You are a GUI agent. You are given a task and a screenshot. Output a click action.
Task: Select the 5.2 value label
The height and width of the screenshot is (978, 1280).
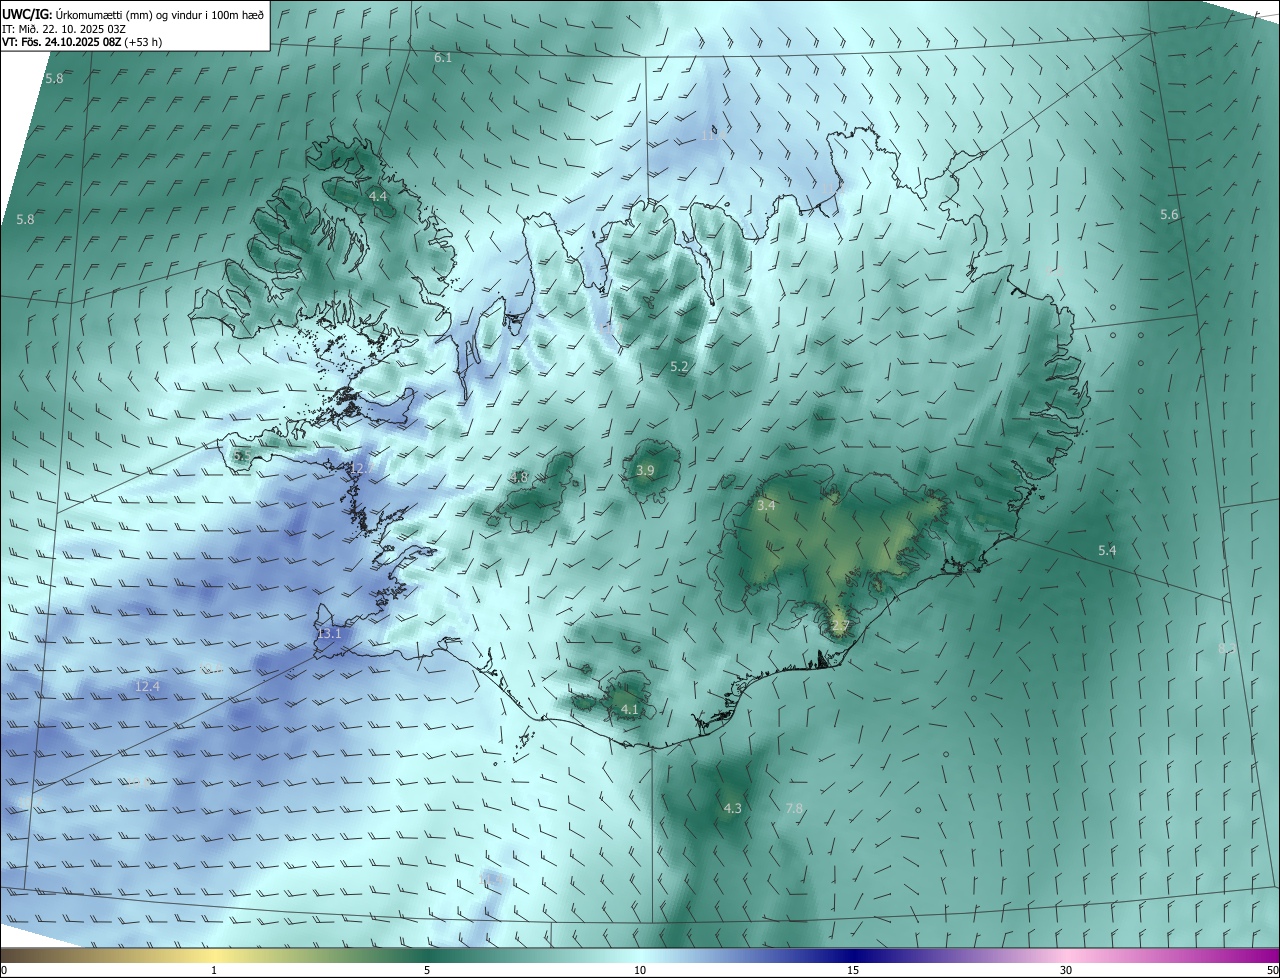(x=679, y=367)
